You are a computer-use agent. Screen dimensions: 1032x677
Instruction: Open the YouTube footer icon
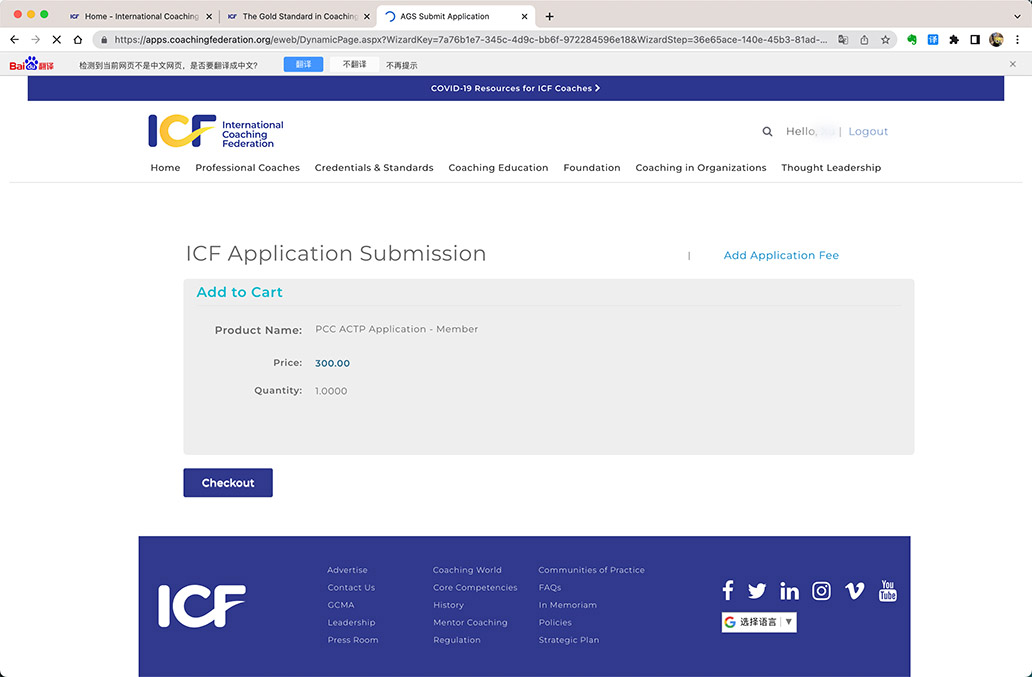click(x=887, y=591)
